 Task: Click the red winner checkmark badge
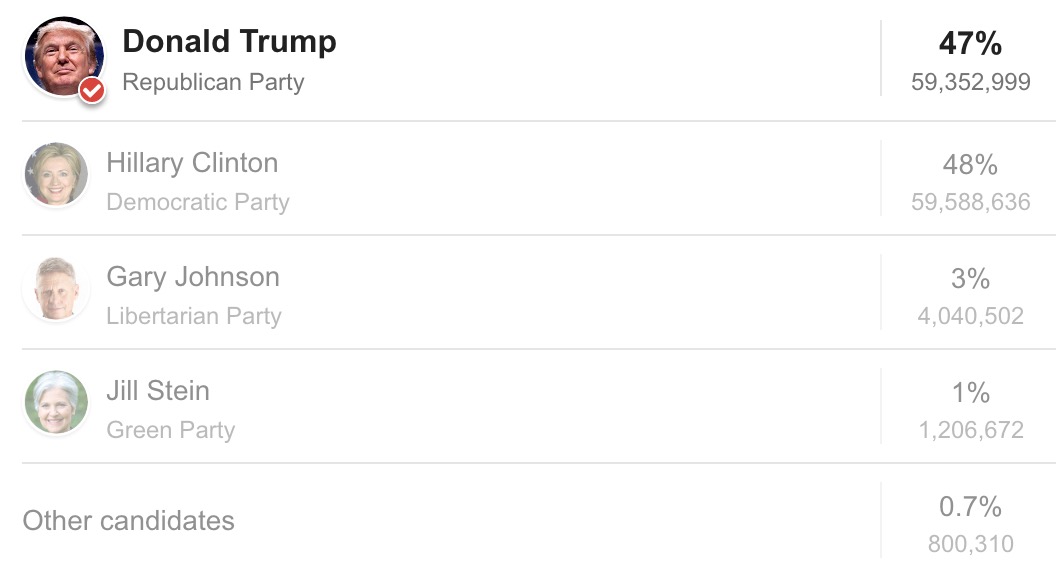tap(92, 91)
